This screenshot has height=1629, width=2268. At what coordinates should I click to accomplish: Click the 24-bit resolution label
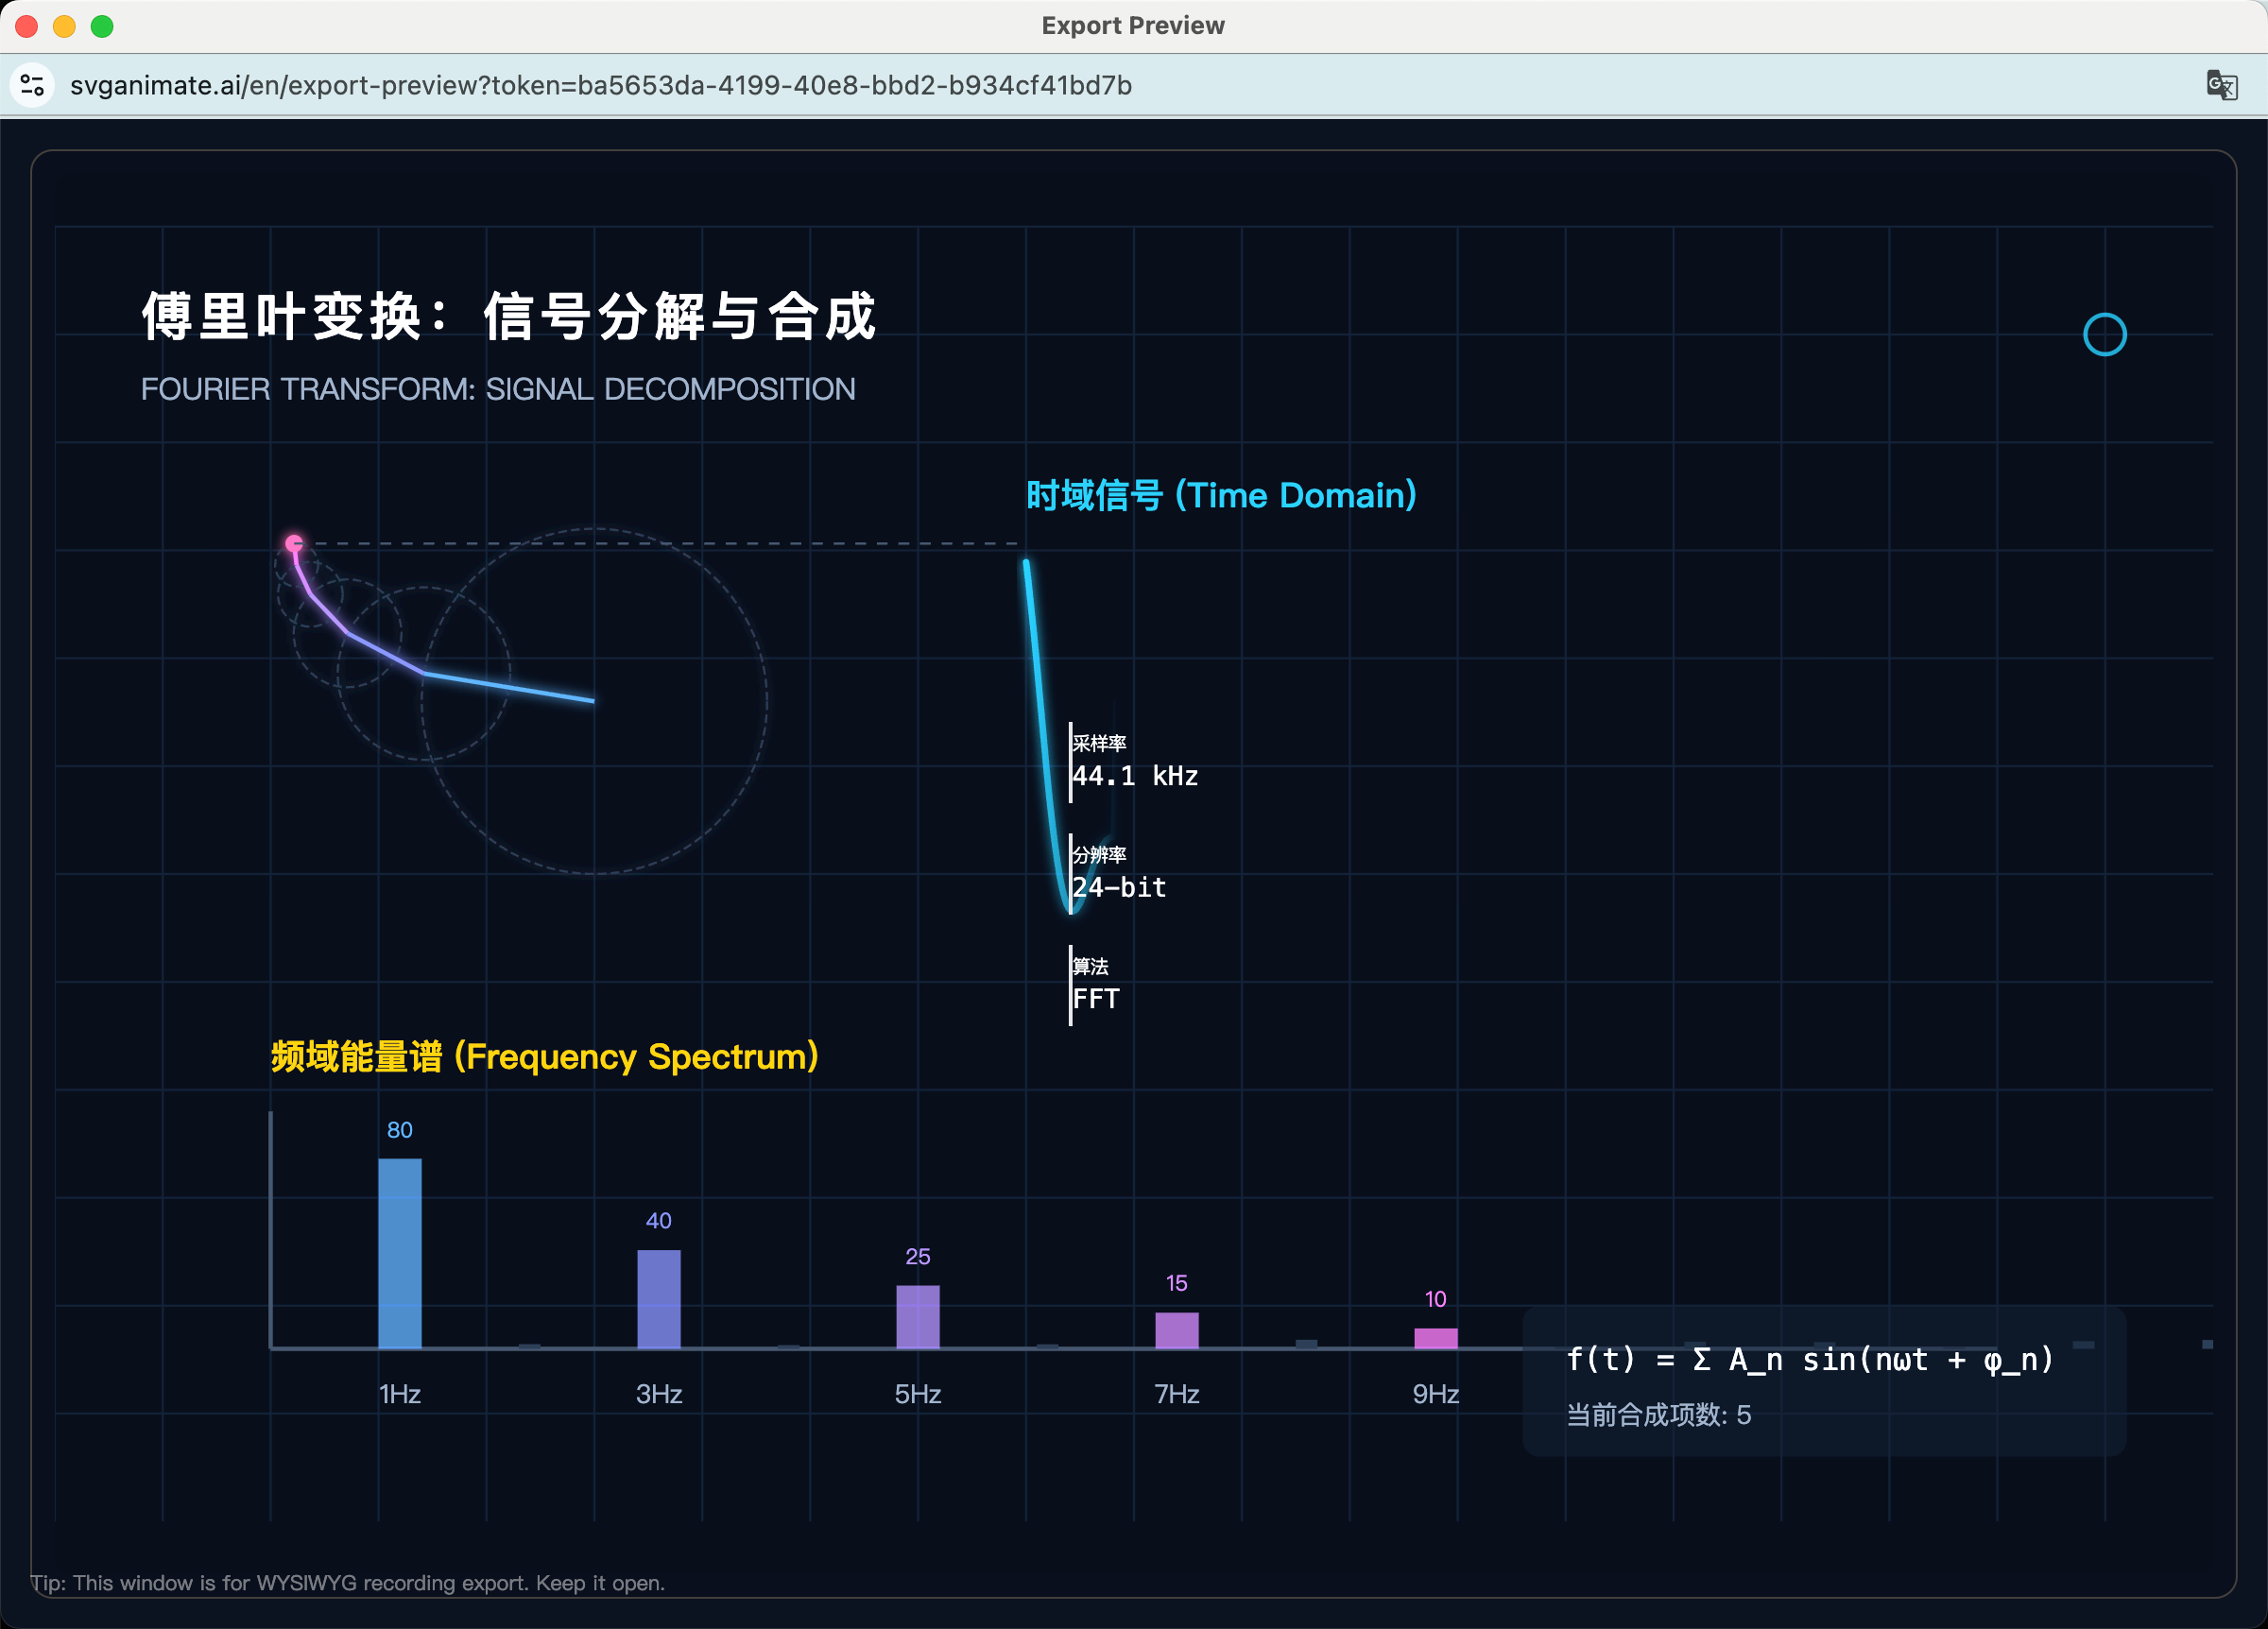(1119, 887)
